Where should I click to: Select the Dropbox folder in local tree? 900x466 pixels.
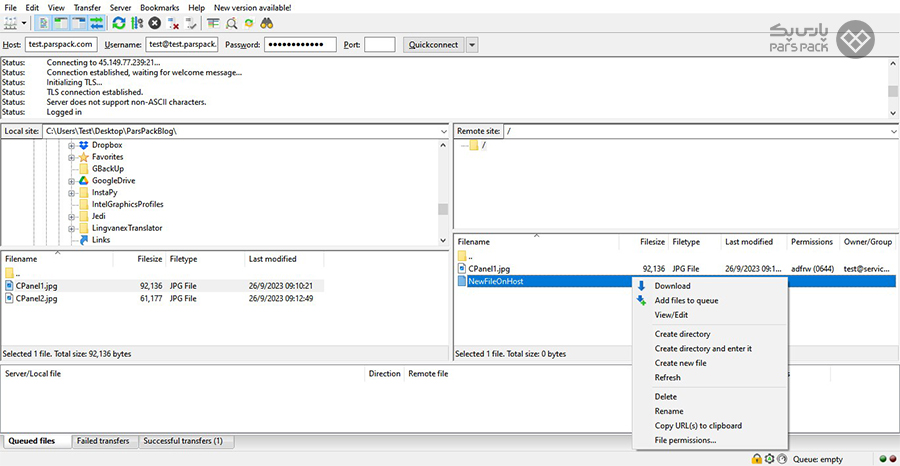click(x=107, y=145)
